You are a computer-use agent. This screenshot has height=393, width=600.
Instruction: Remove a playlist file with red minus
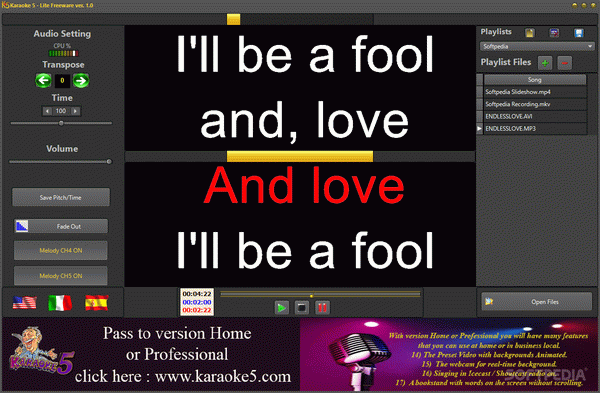tap(565, 63)
